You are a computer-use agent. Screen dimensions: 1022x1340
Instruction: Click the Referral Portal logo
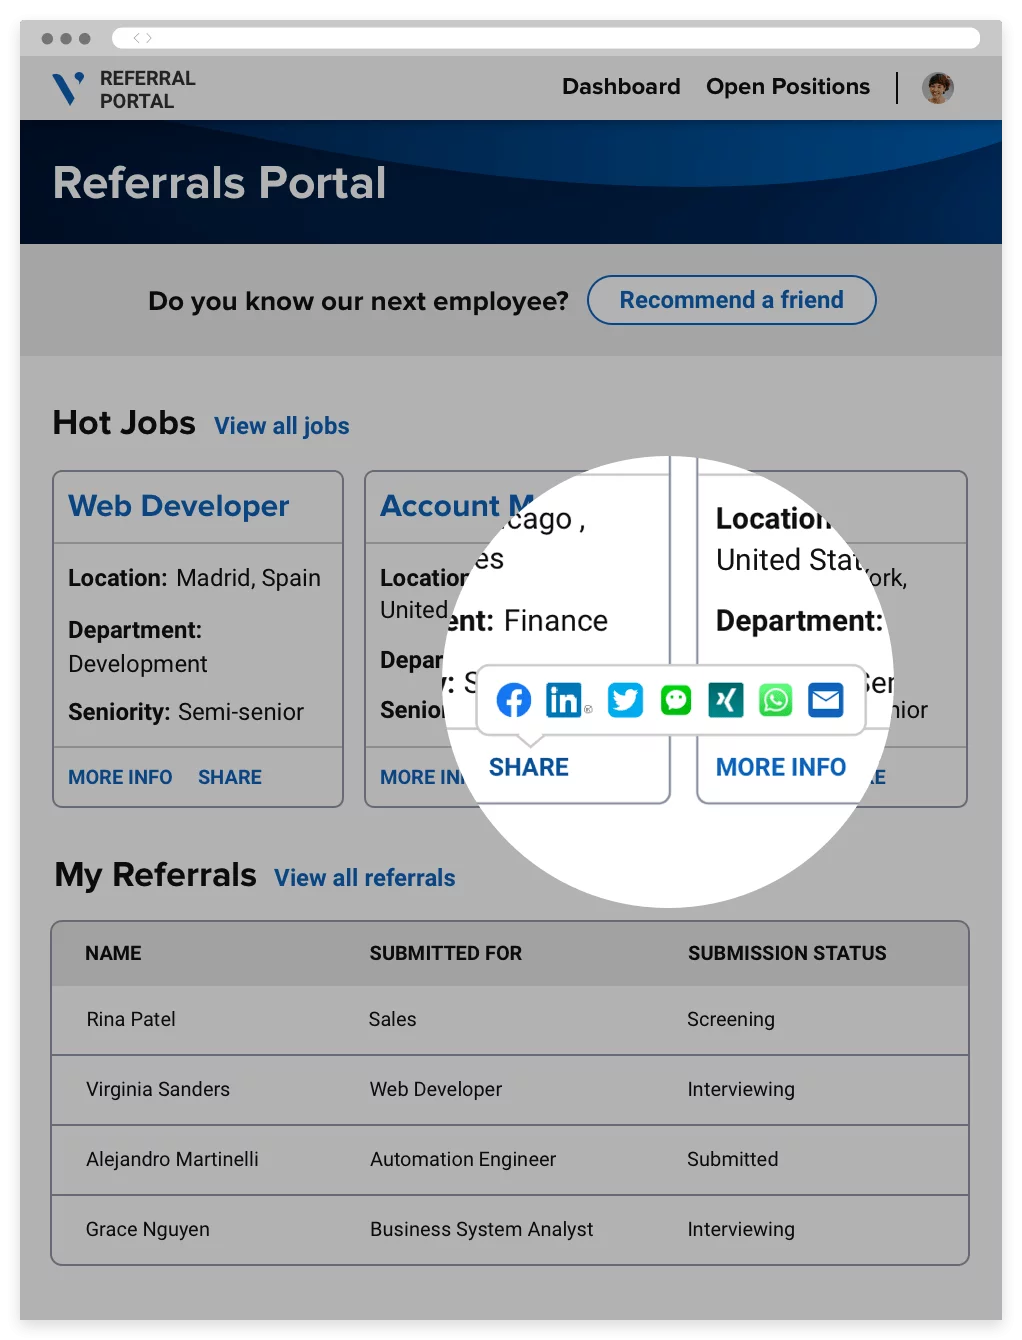pos(124,89)
